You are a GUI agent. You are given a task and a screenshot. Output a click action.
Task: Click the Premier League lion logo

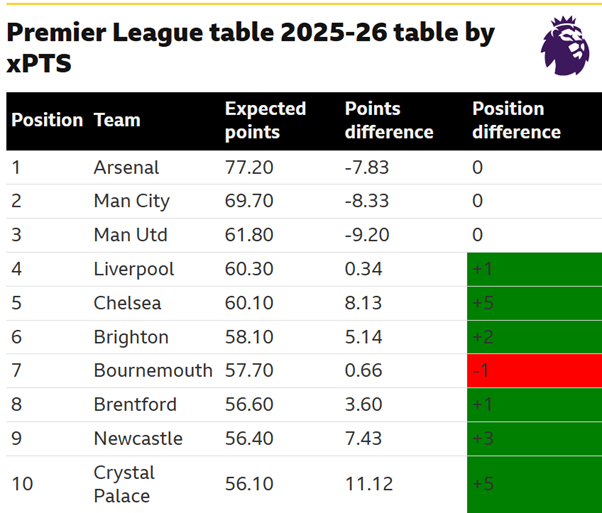tap(565, 46)
